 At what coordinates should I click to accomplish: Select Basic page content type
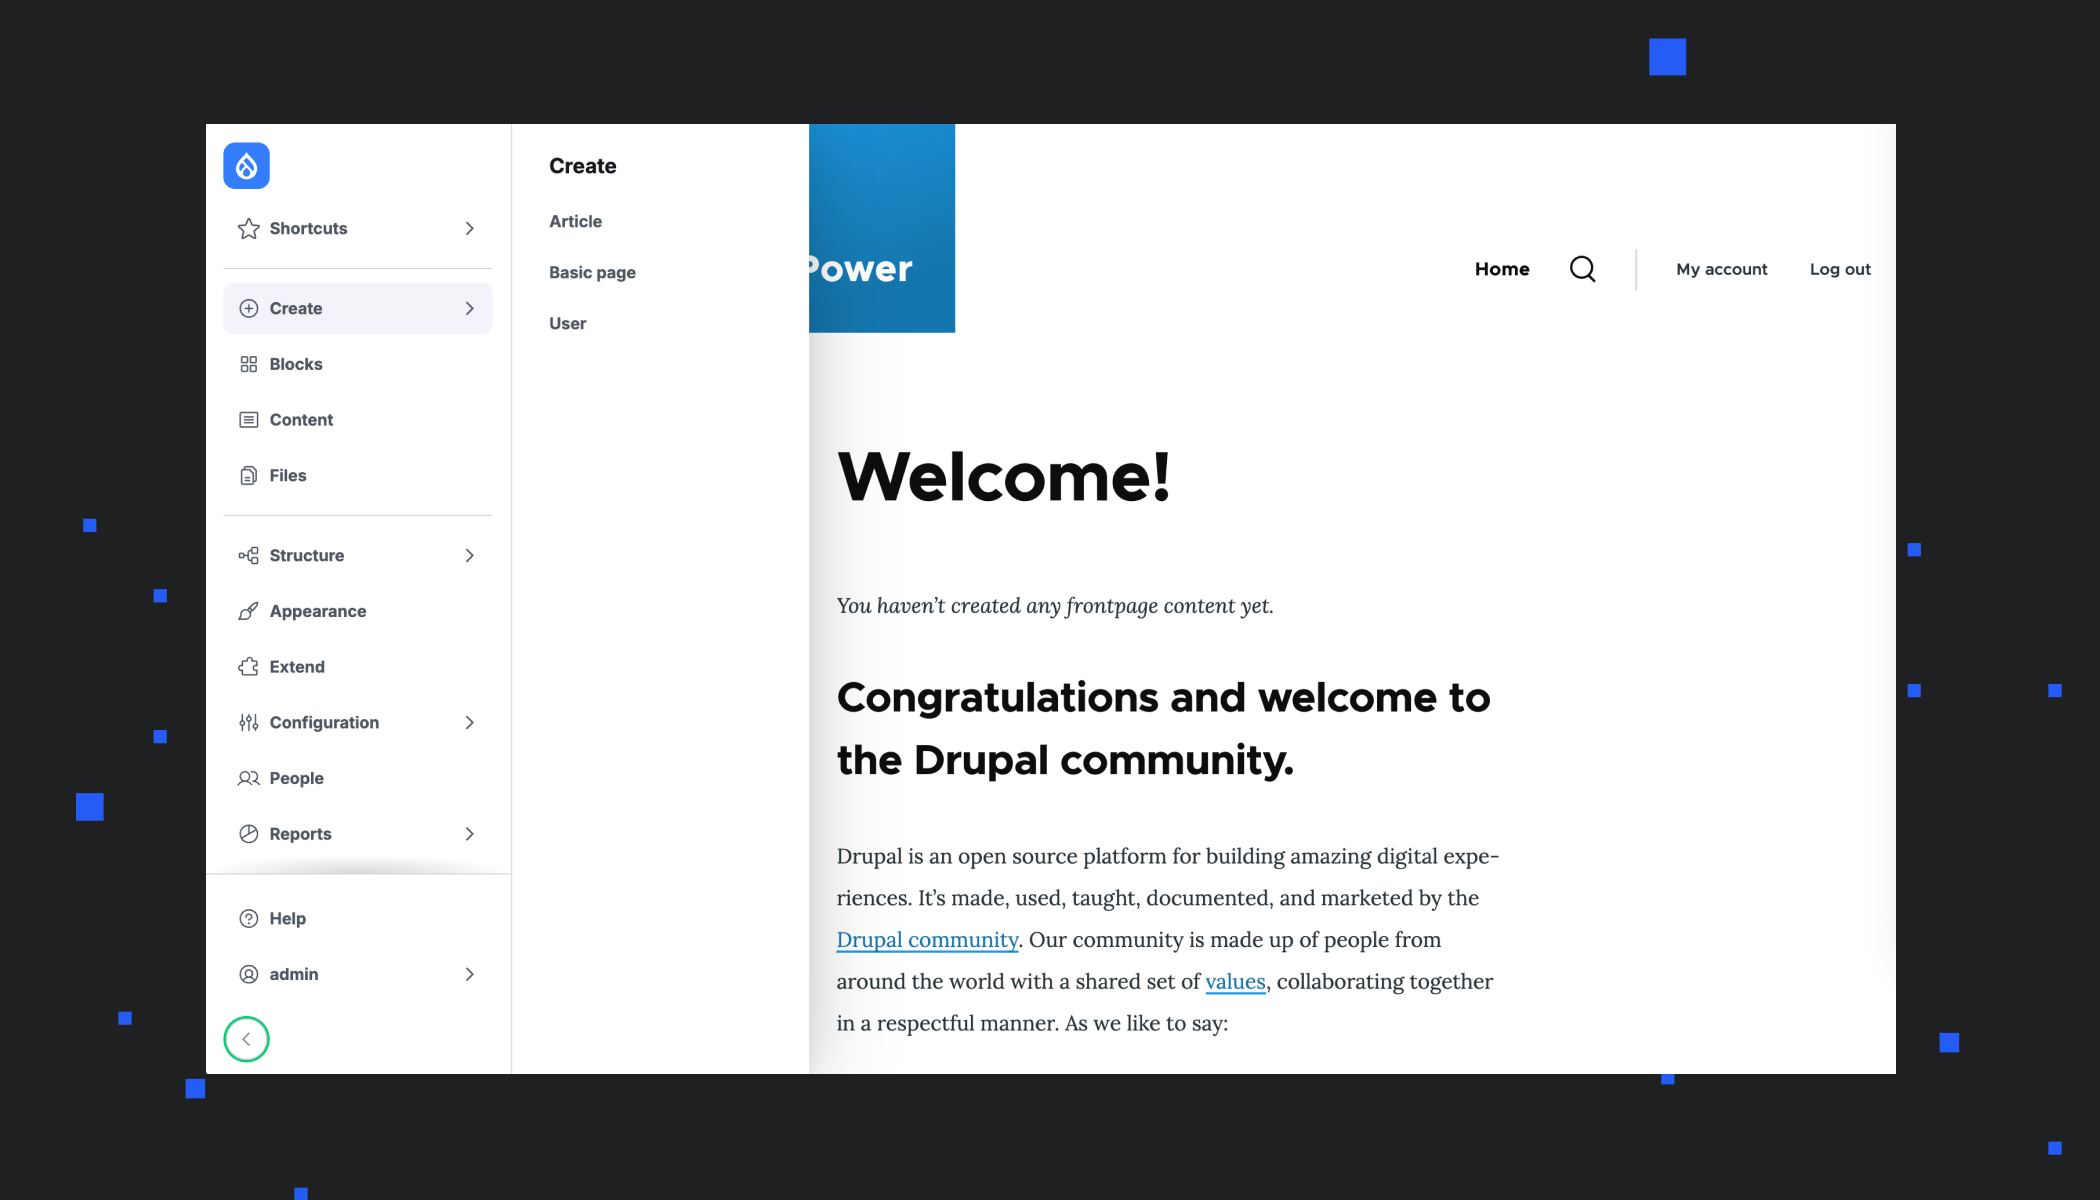(593, 271)
